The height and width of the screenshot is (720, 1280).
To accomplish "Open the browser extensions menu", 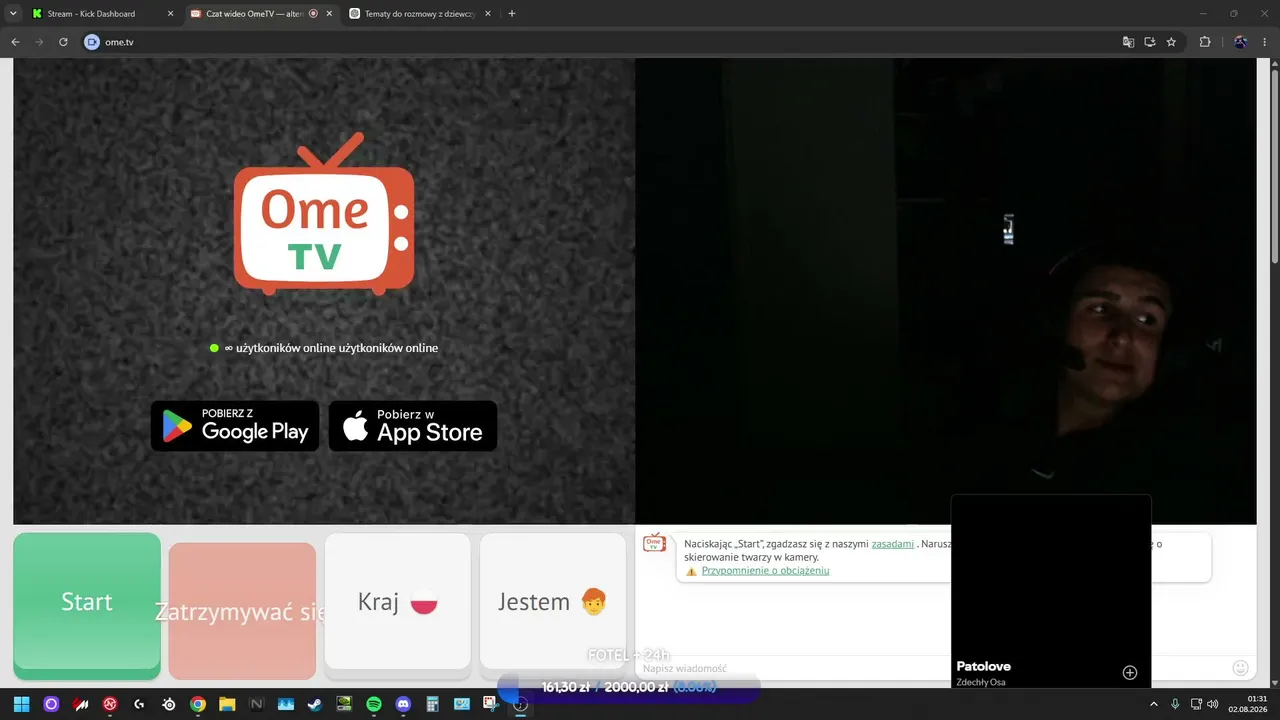I will 1205,42.
